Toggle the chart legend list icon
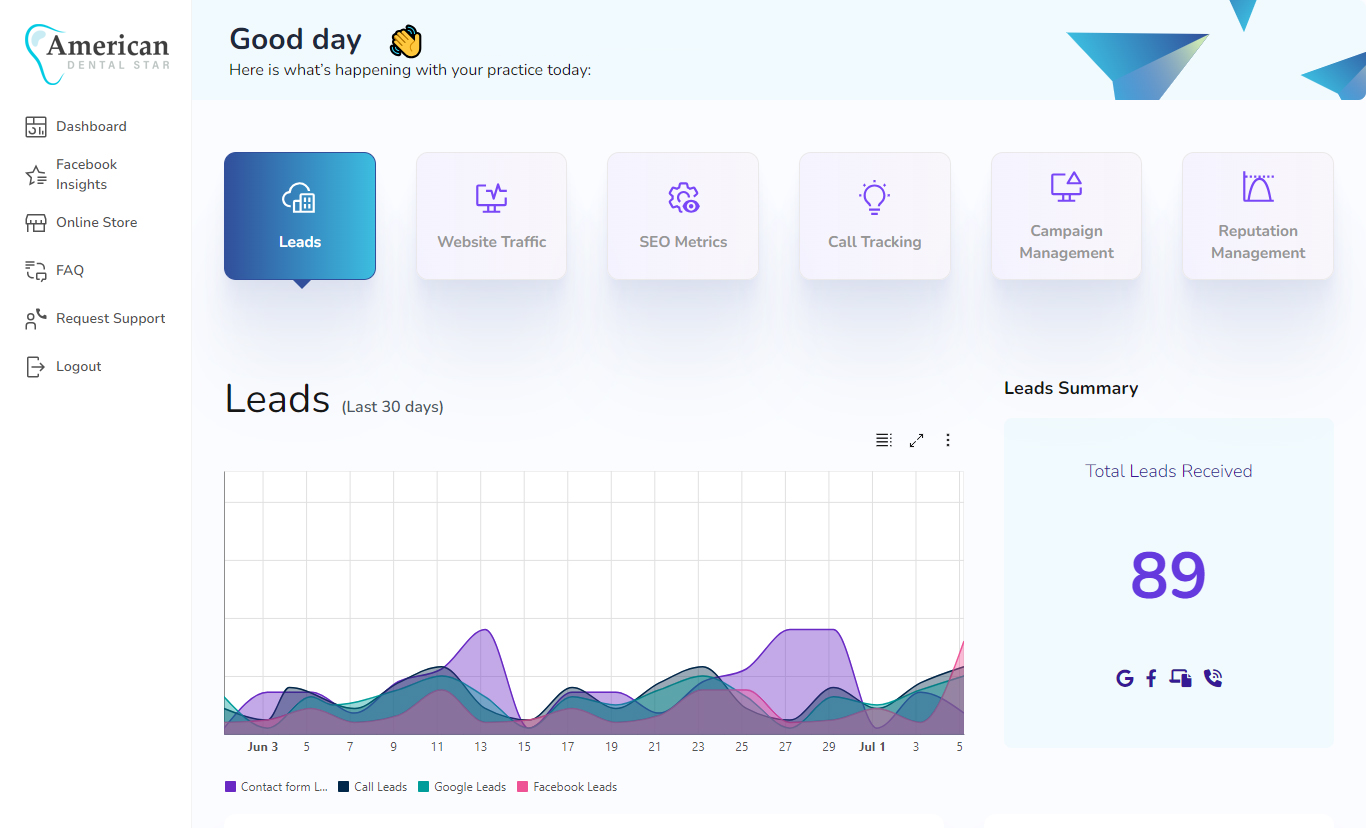The height and width of the screenshot is (828, 1366). click(x=884, y=440)
